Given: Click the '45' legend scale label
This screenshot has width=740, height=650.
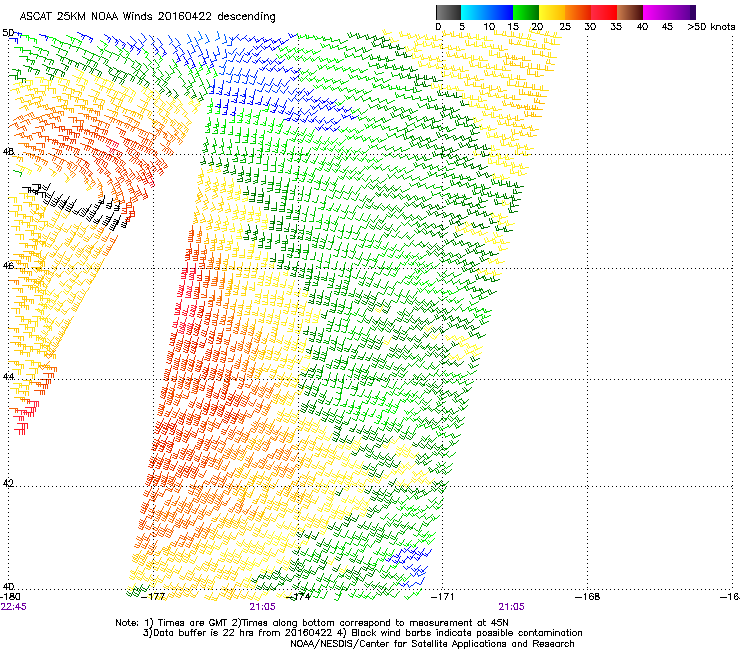Looking at the screenshot, I should [x=667, y=27].
